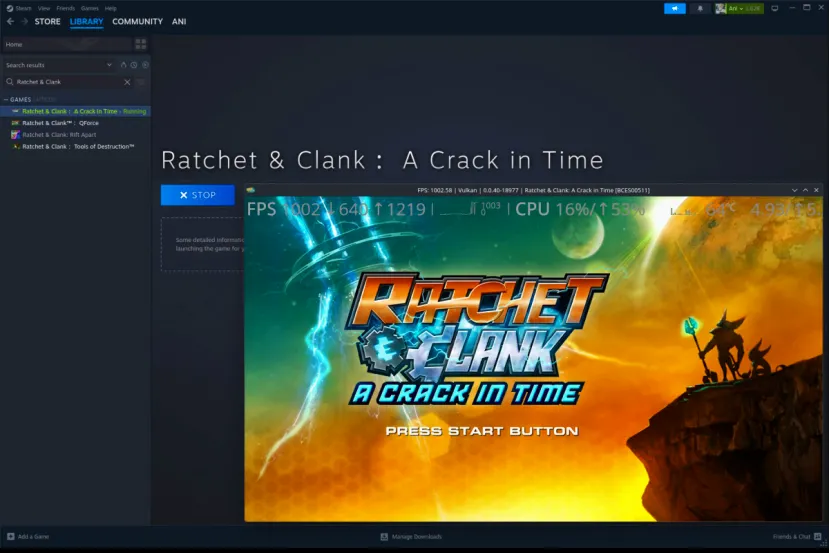
Task: Close the Ratchet & Clank game window
Action: point(816,190)
